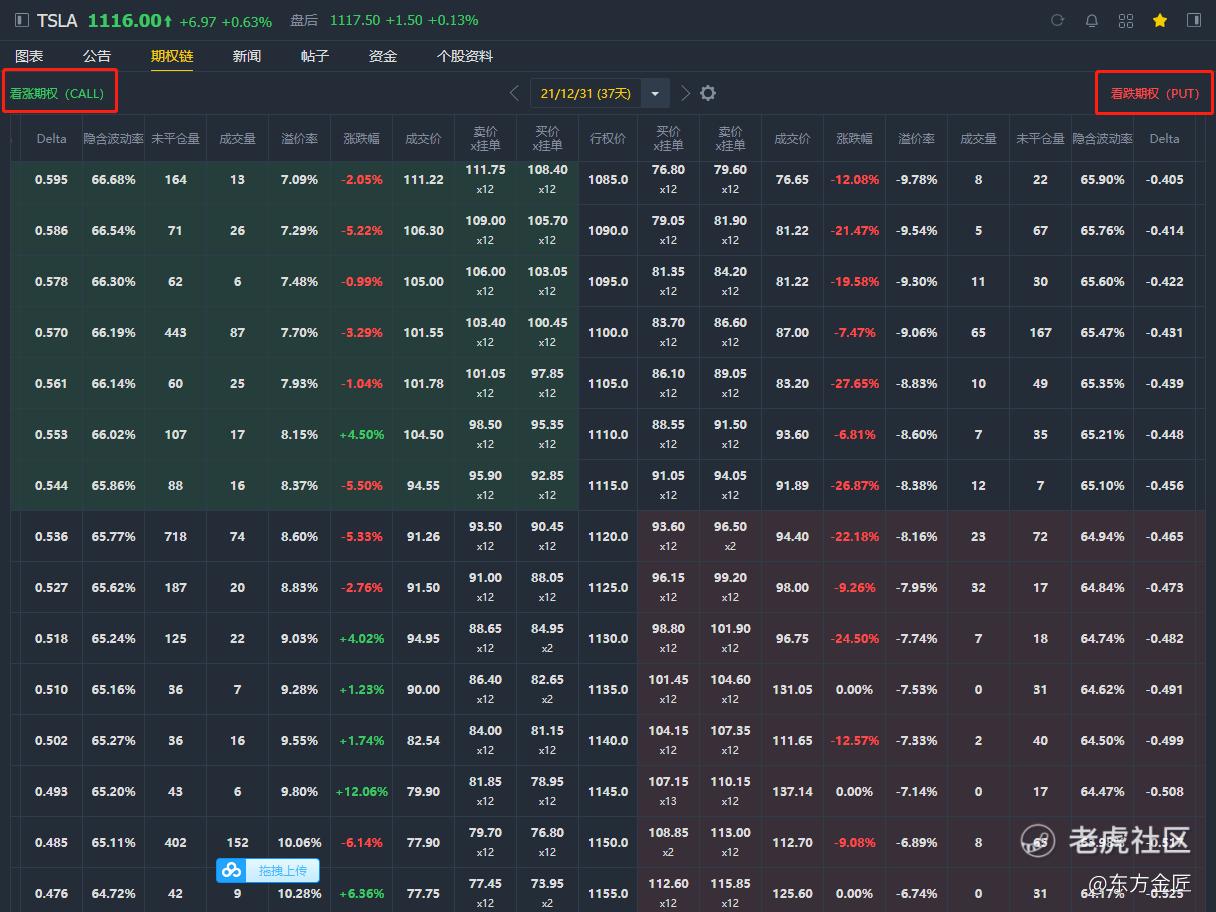The height and width of the screenshot is (912, 1216).
Task: Select the 1140.0 strike price
Action: (x=608, y=741)
